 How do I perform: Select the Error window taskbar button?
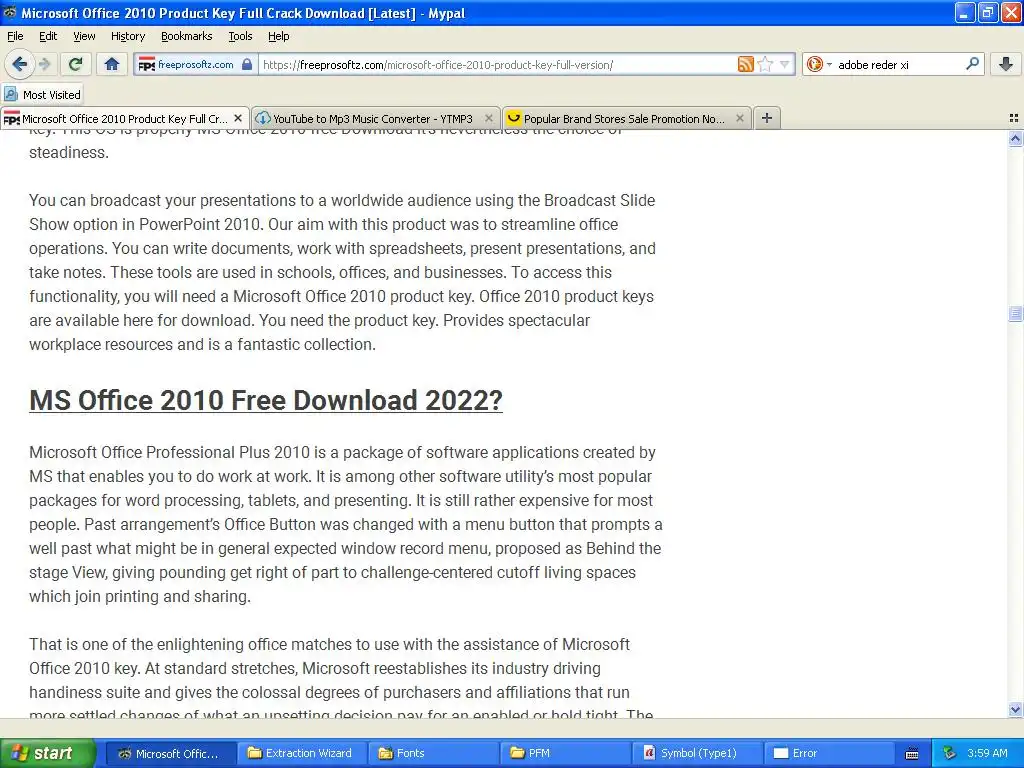829,753
